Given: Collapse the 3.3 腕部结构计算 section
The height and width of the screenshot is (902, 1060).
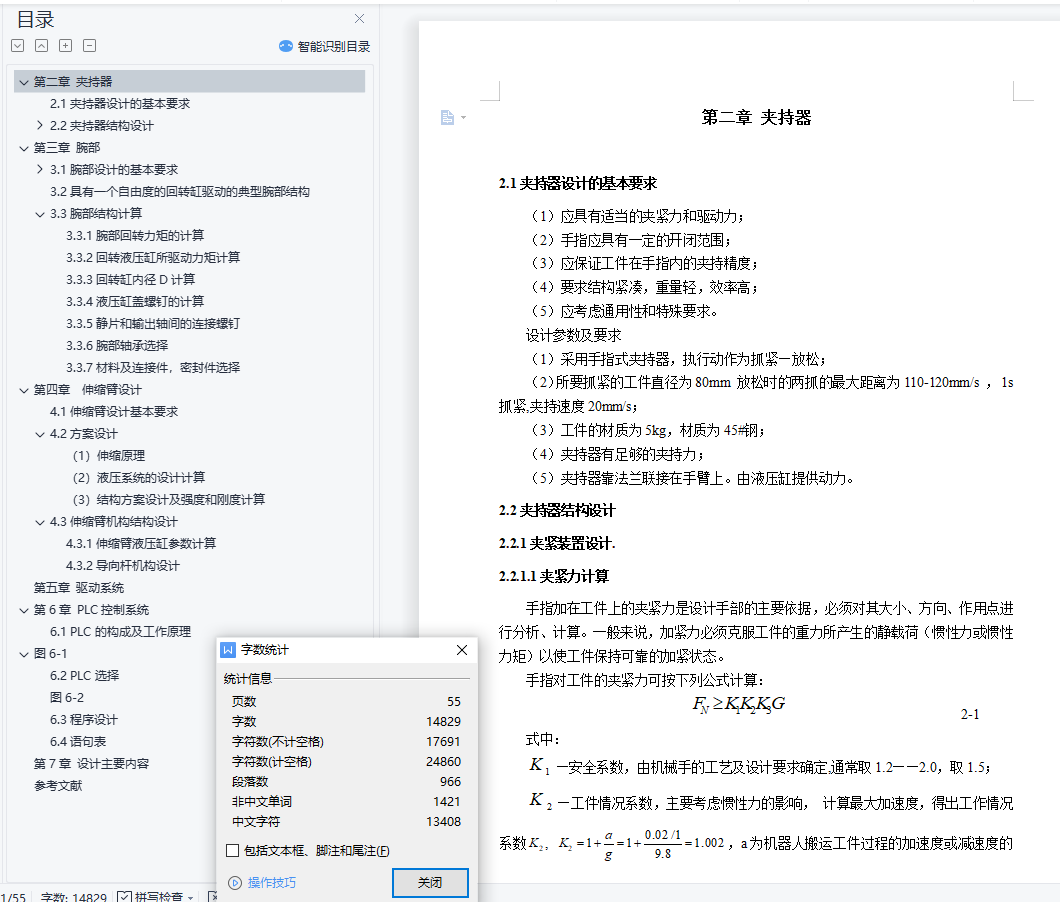Looking at the screenshot, I should [40, 214].
